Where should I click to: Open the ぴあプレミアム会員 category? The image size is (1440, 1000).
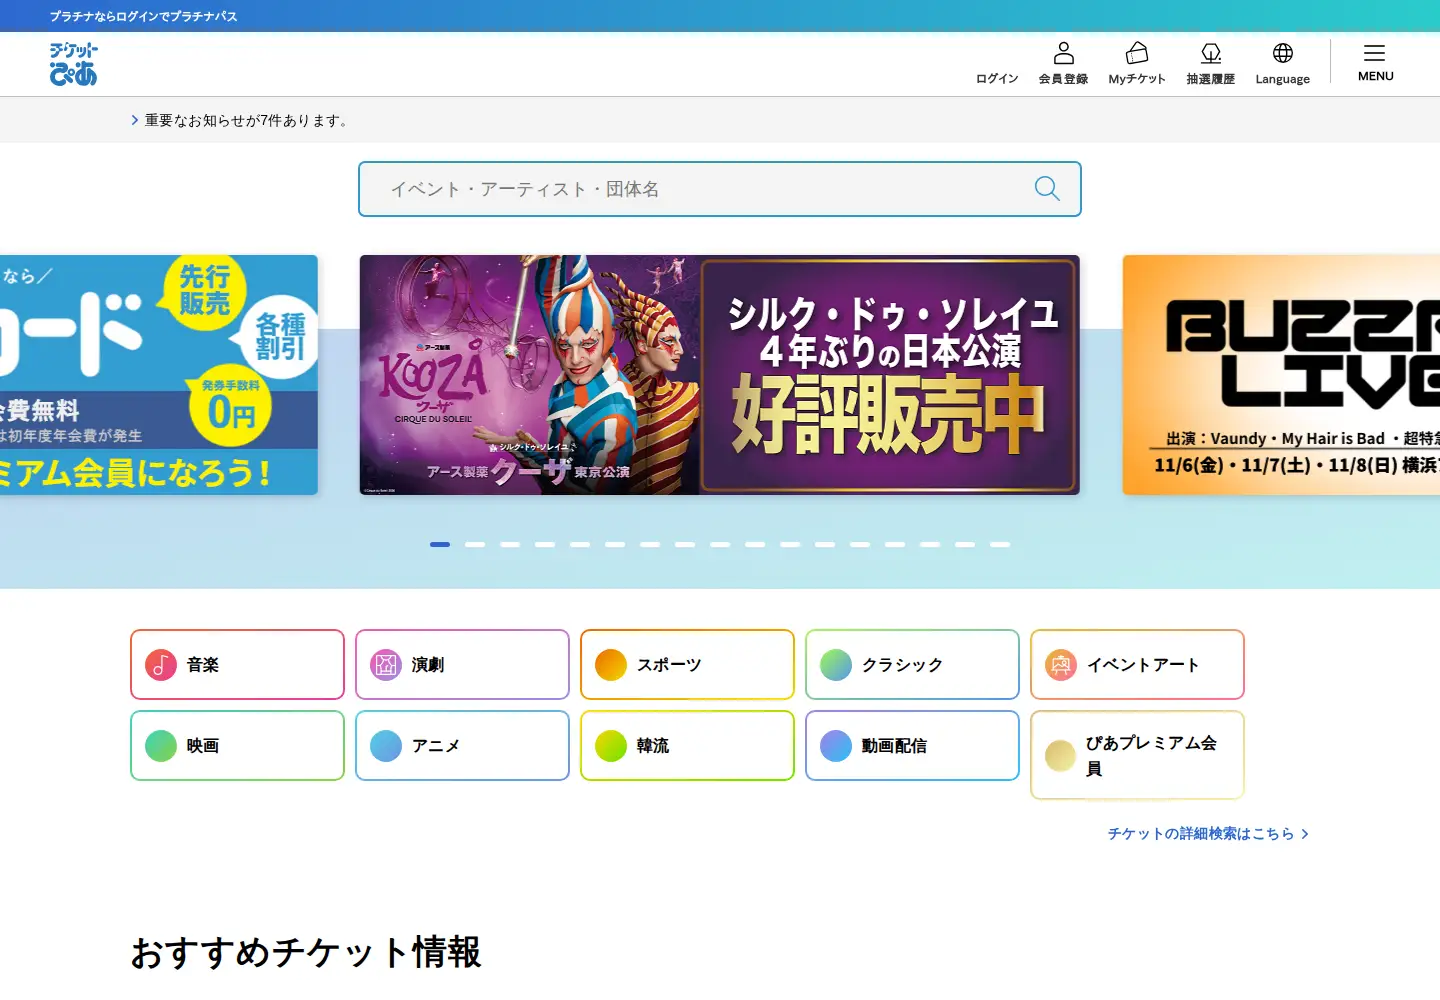point(1137,755)
